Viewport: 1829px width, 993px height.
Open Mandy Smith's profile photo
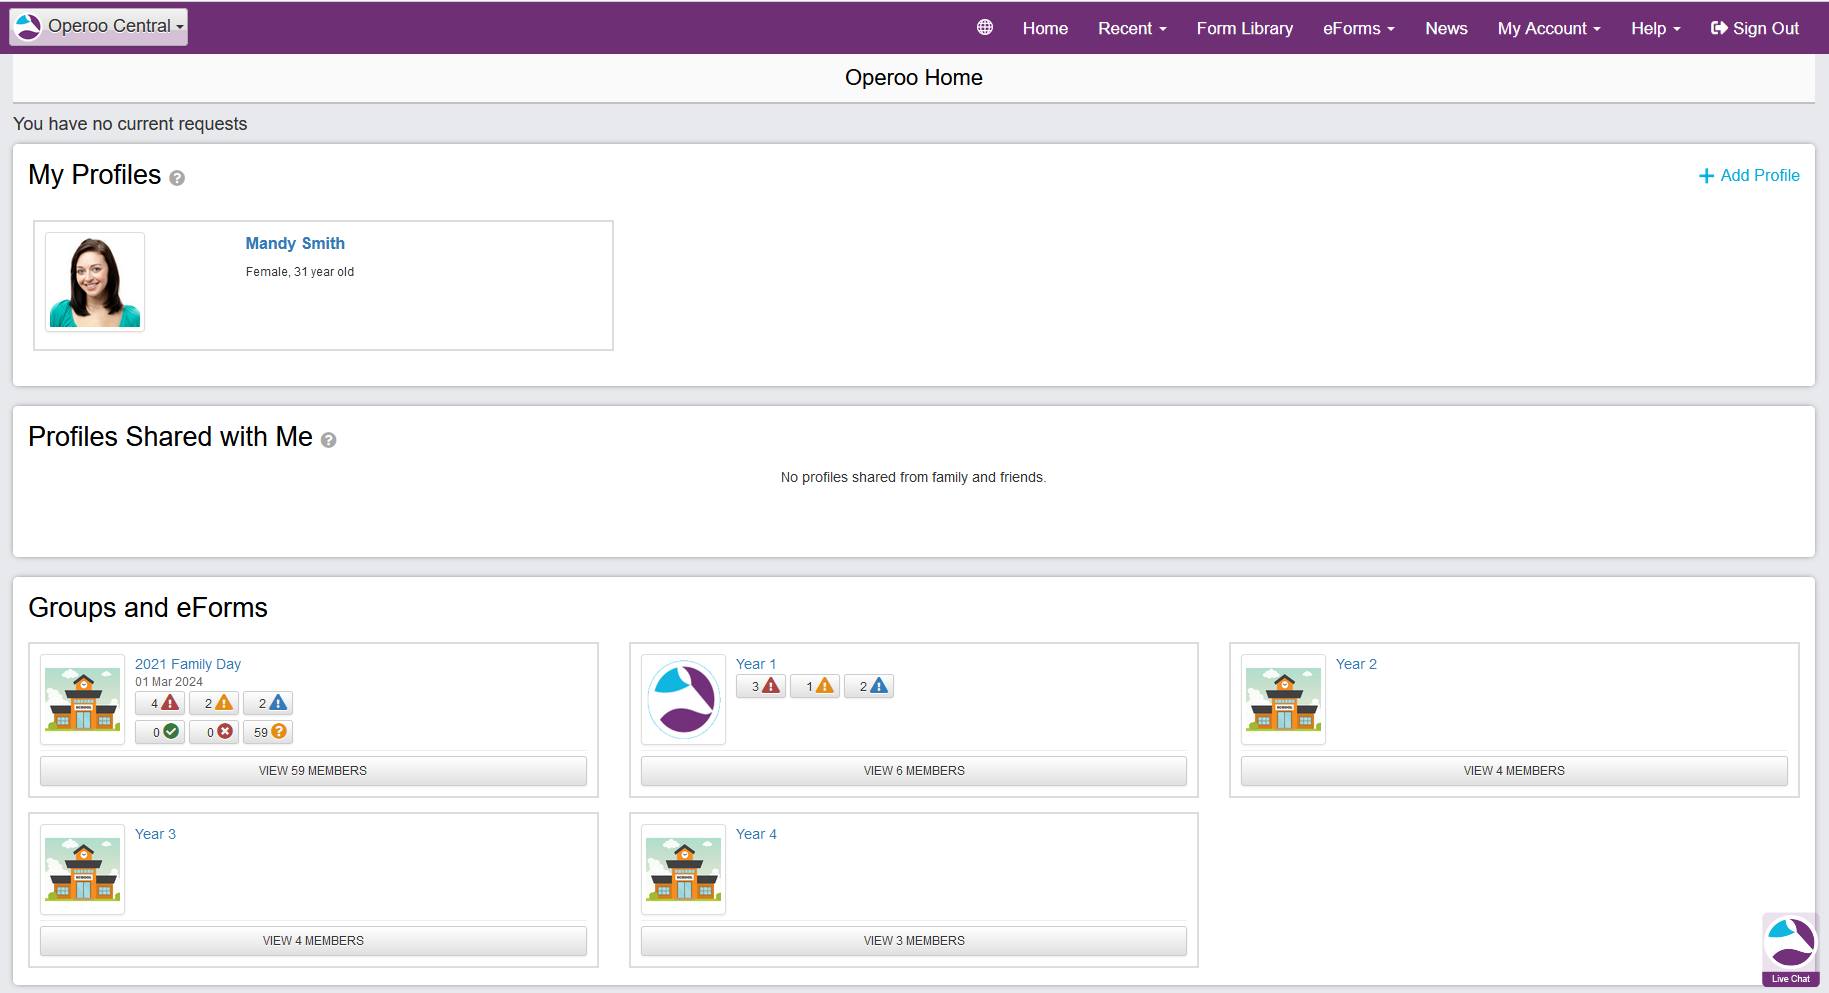(95, 282)
